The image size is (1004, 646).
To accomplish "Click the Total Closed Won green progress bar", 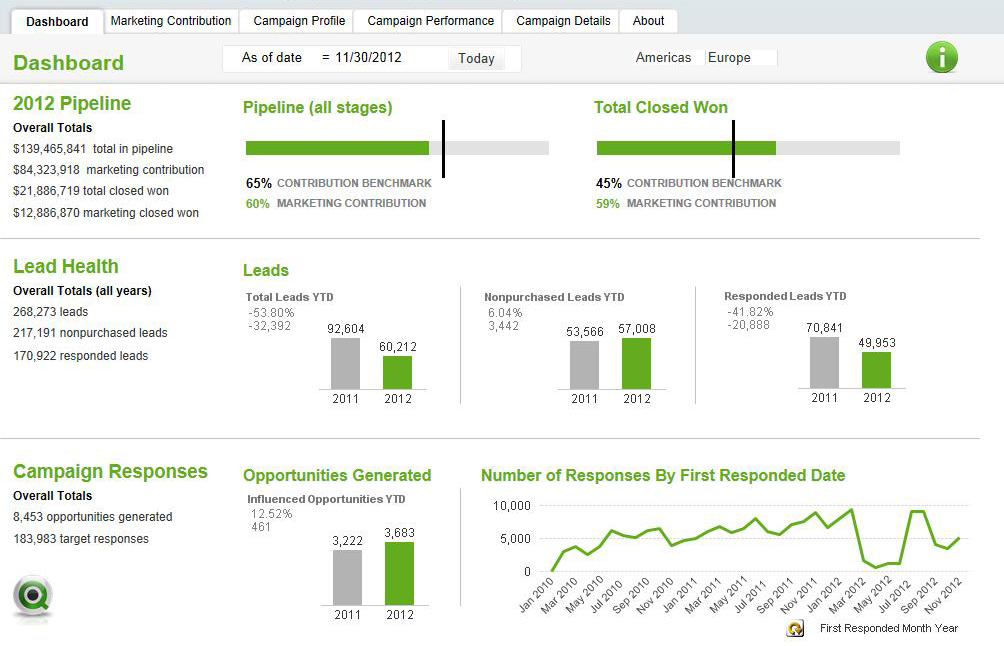I will pos(686,148).
